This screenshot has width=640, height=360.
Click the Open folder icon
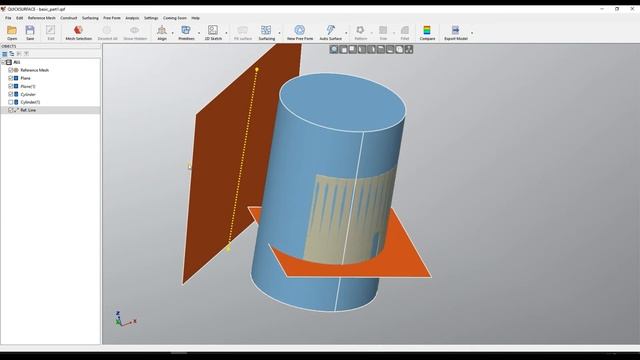12,30
